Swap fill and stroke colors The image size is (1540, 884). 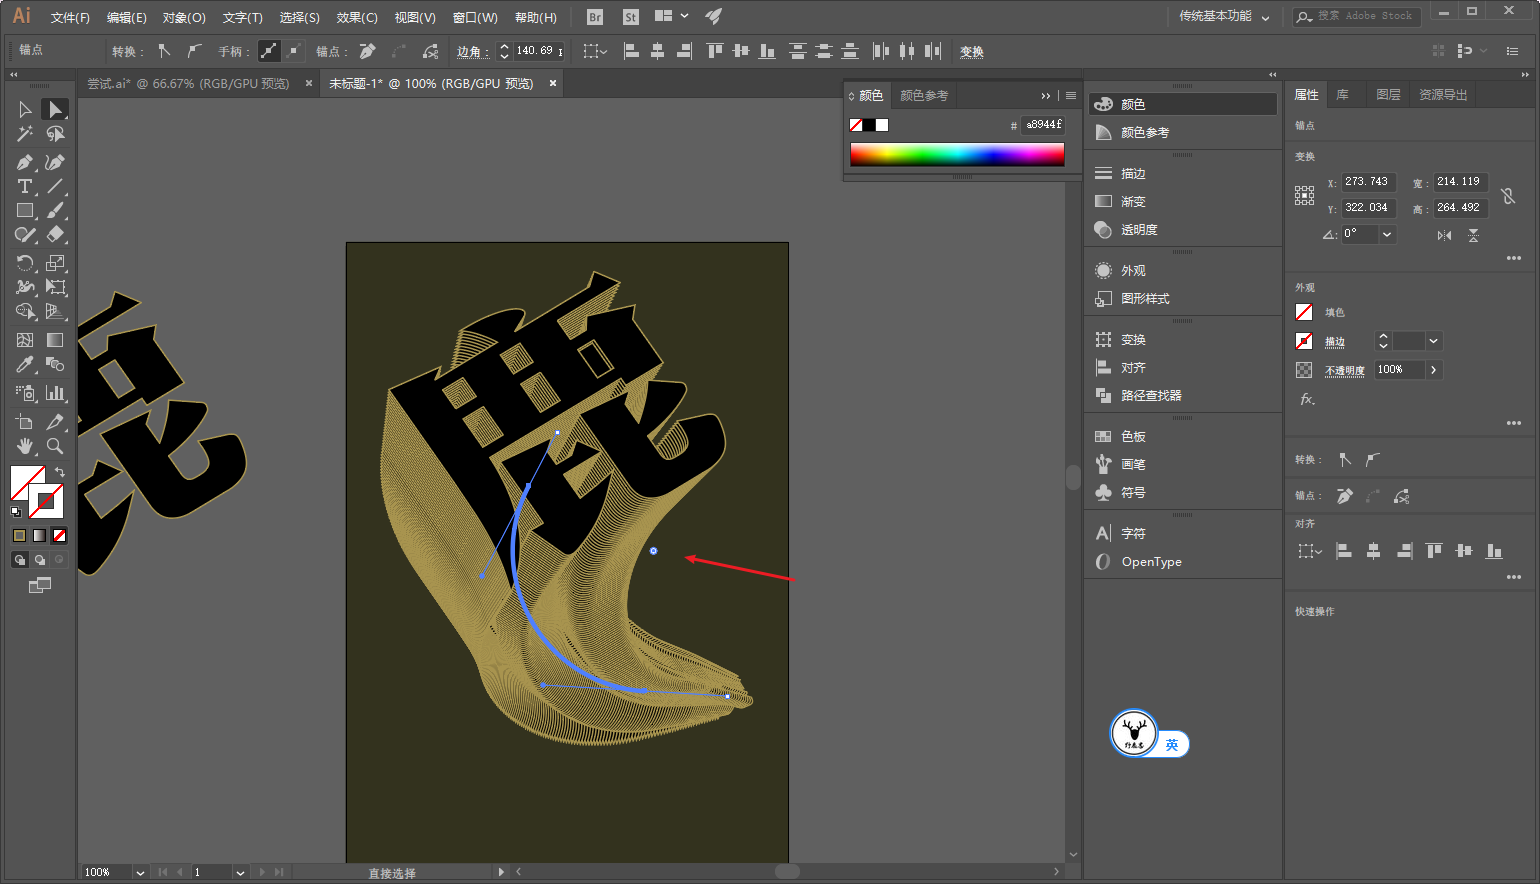(x=60, y=471)
